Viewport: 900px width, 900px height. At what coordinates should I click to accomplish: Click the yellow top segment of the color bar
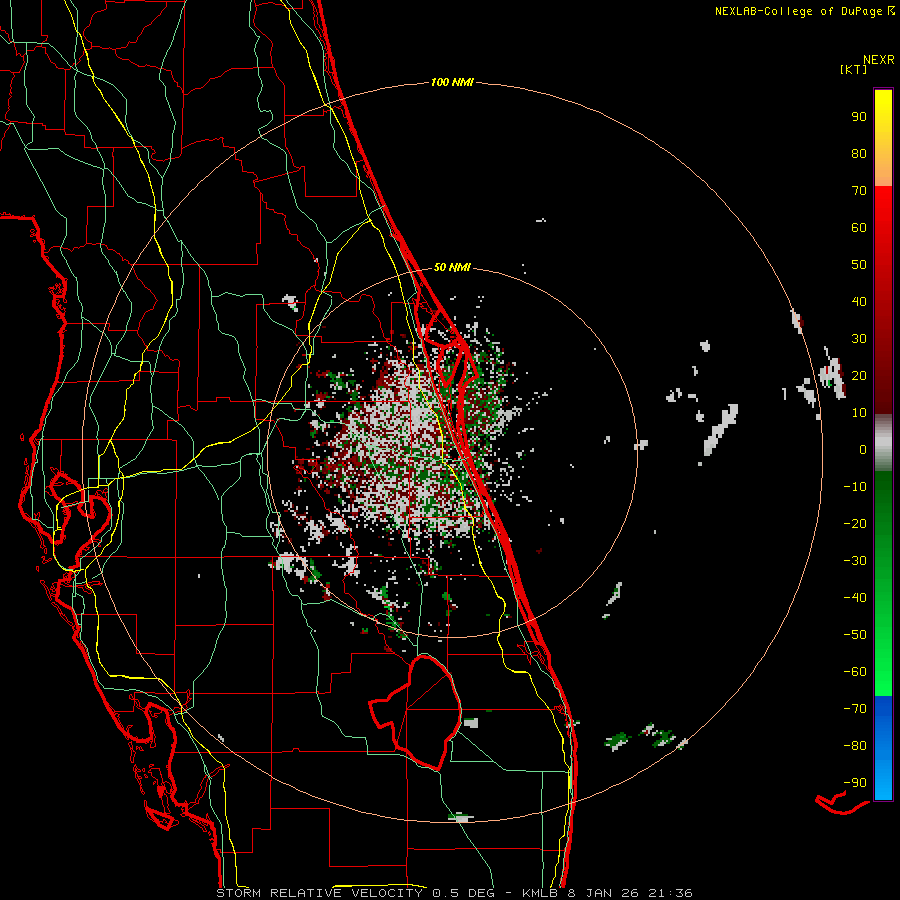pyautogui.click(x=883, y=138)
